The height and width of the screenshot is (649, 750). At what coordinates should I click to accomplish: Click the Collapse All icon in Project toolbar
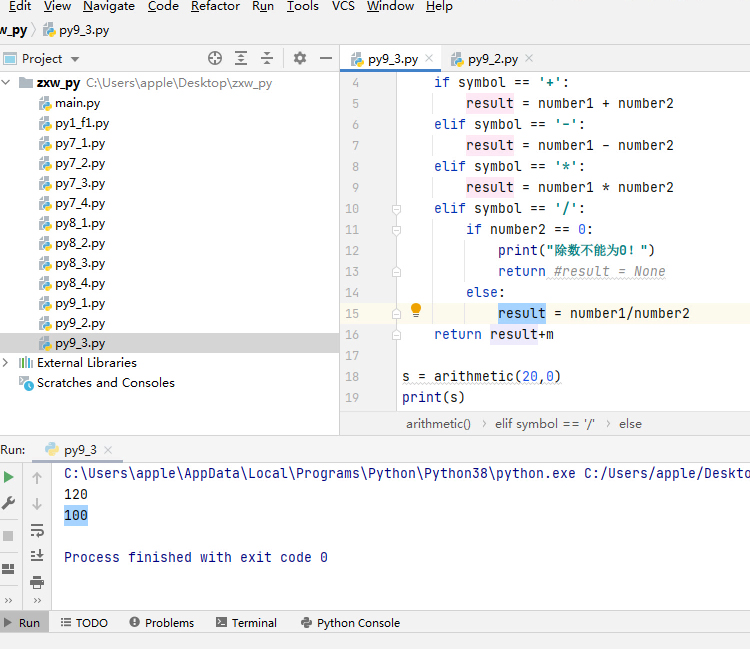[x=267, y=58]
